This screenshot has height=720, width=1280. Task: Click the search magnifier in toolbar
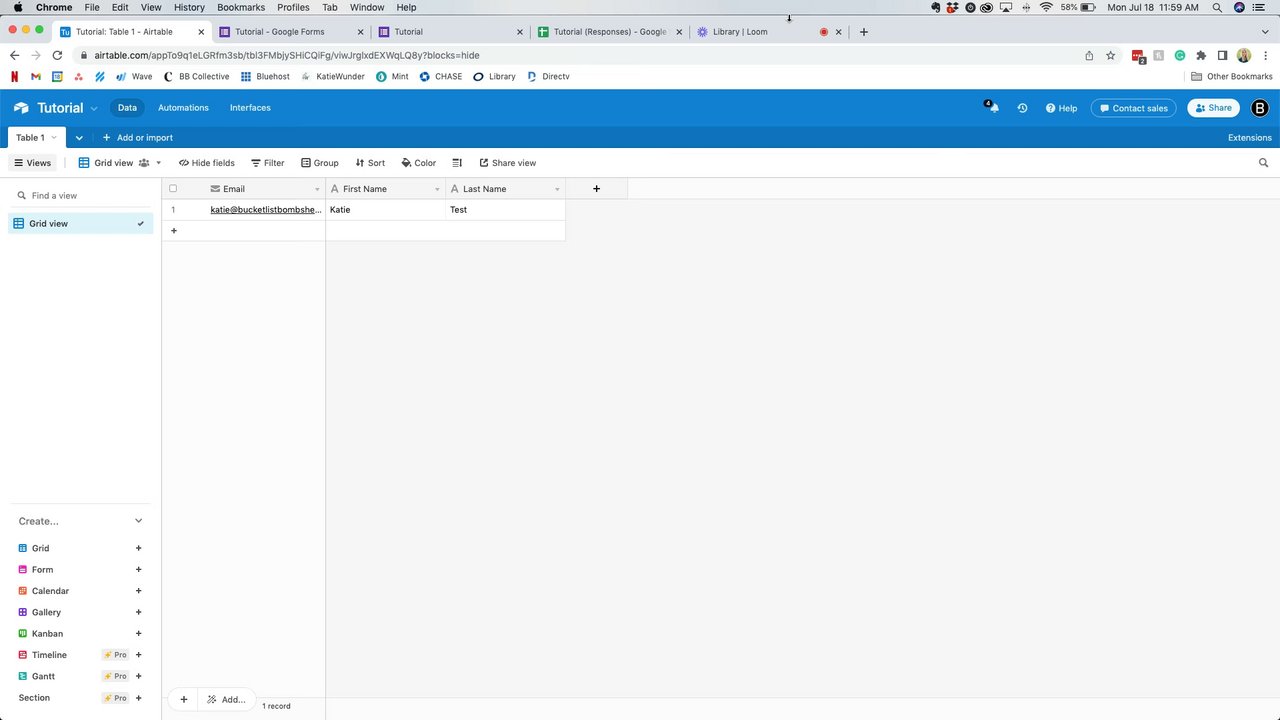[x=1263, y=163]
